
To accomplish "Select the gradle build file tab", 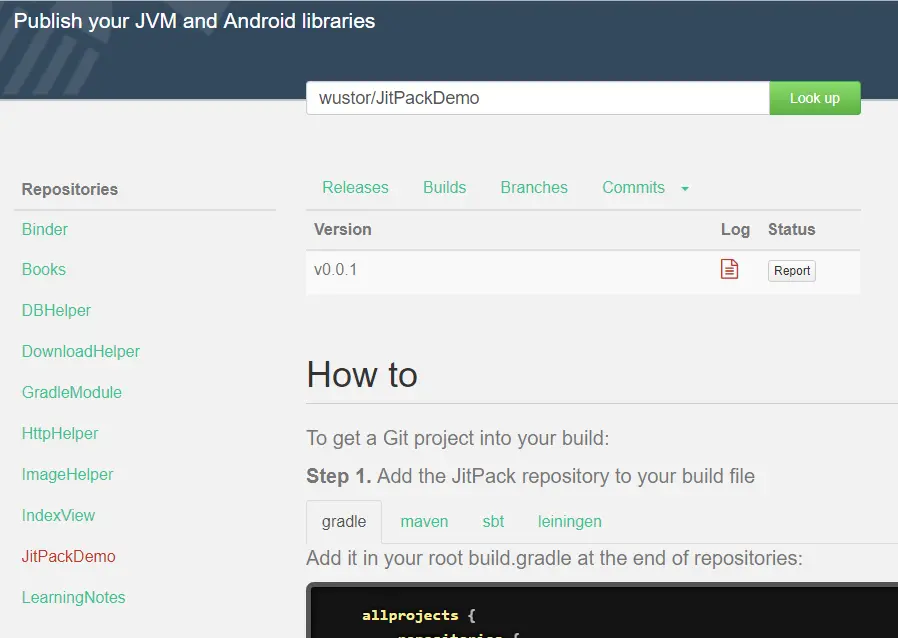I will (x=344, y=522).
